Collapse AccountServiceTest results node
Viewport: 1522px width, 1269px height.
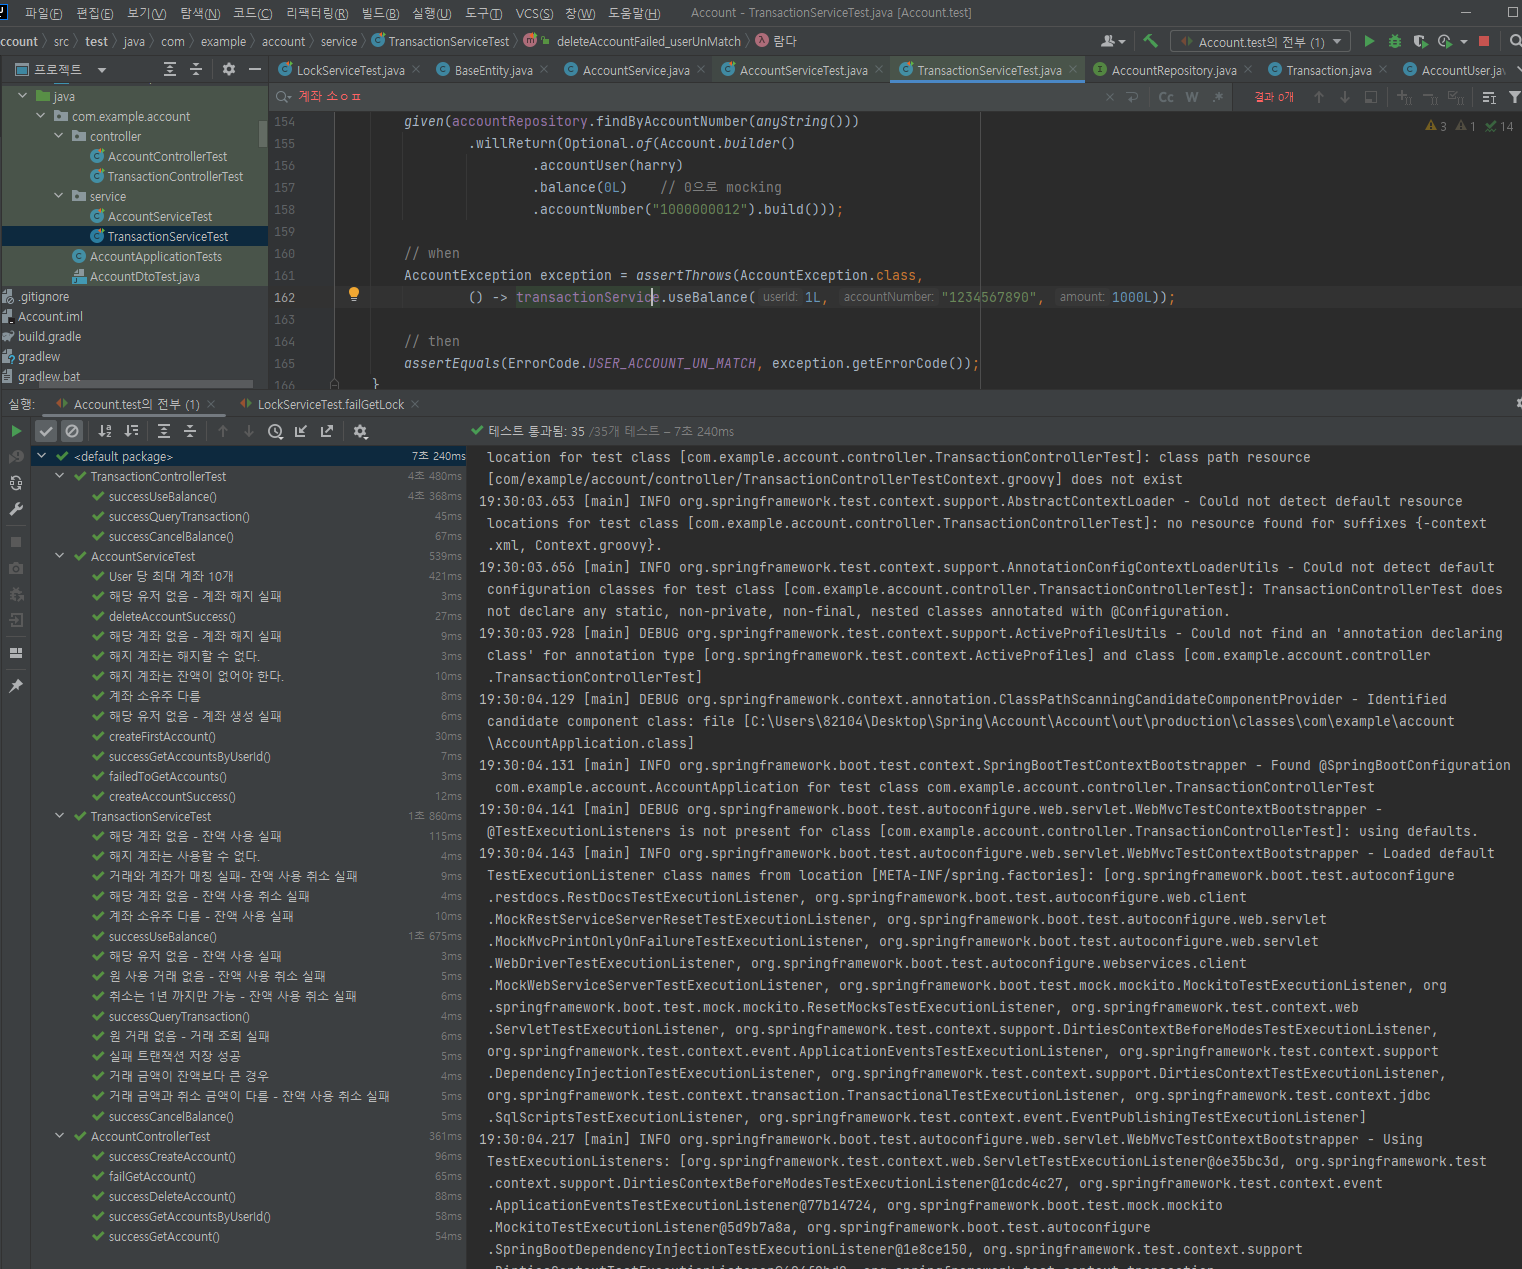pos(59,556)
